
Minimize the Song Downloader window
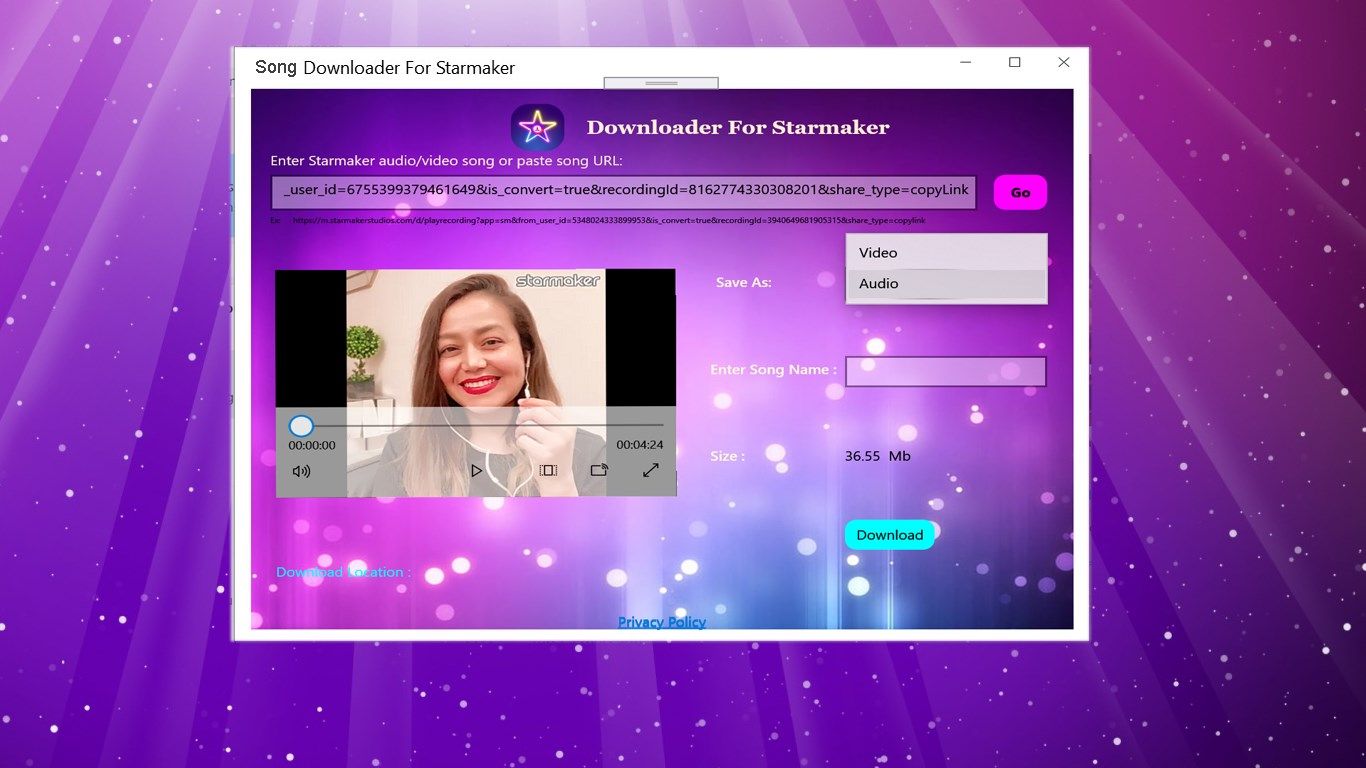coord(966,62)
